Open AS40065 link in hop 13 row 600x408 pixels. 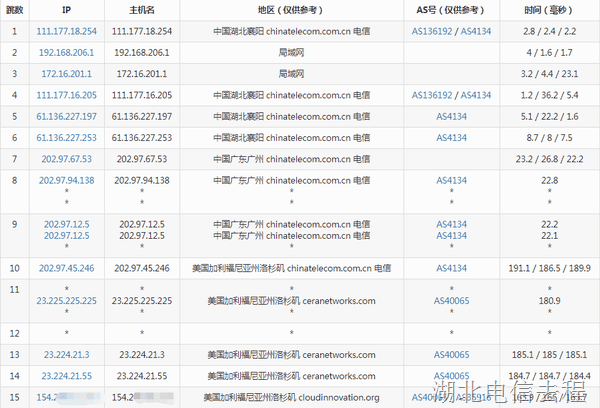click(x=452, y=355)
